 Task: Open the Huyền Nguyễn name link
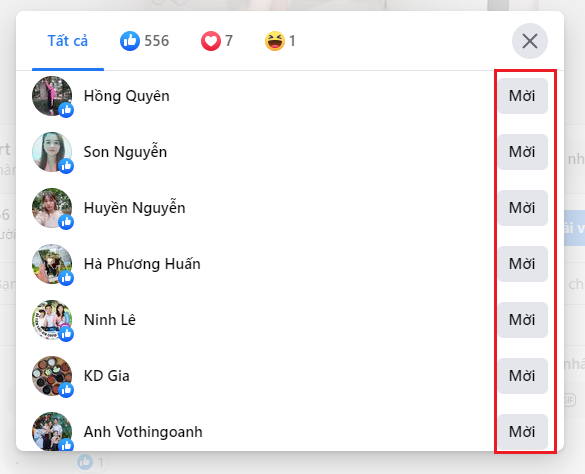point(134,208)
